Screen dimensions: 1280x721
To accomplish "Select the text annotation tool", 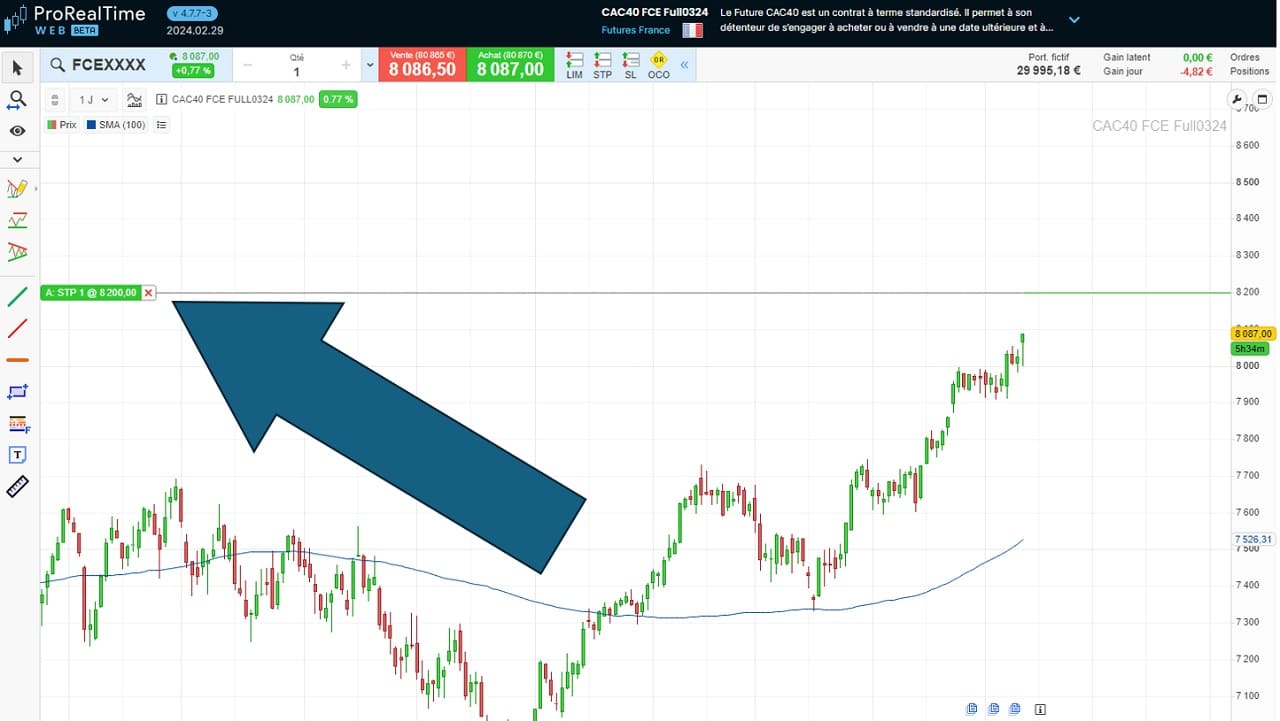I will click(18, 455).
